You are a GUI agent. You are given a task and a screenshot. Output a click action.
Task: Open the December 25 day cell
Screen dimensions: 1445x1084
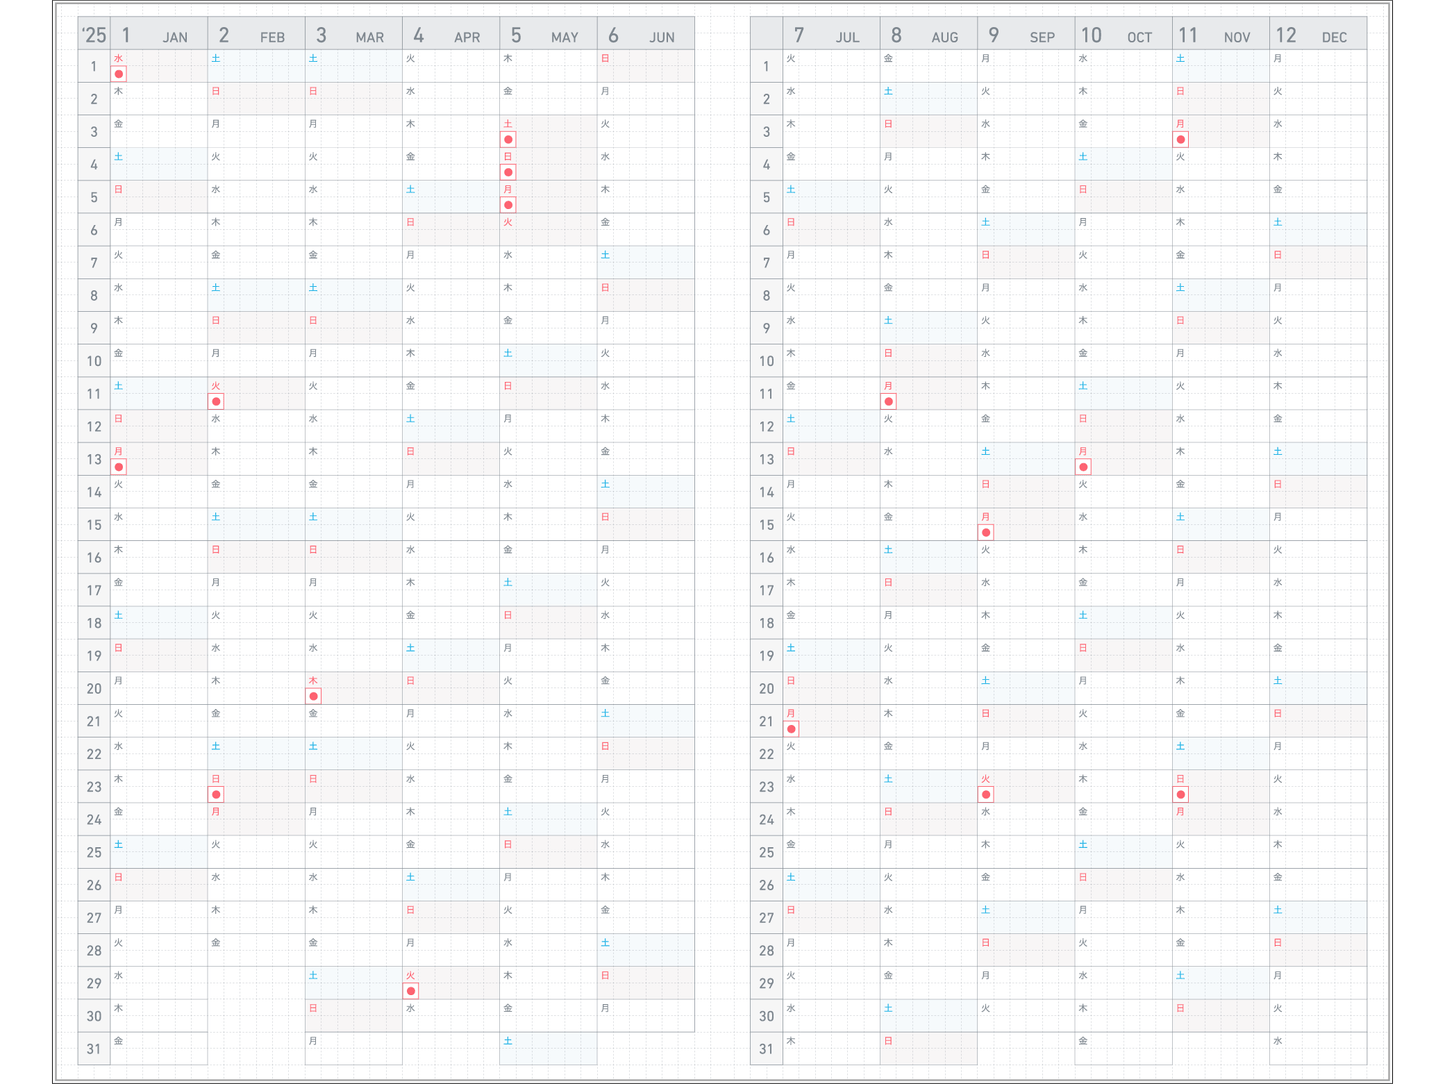click(x=1318, y=852)
